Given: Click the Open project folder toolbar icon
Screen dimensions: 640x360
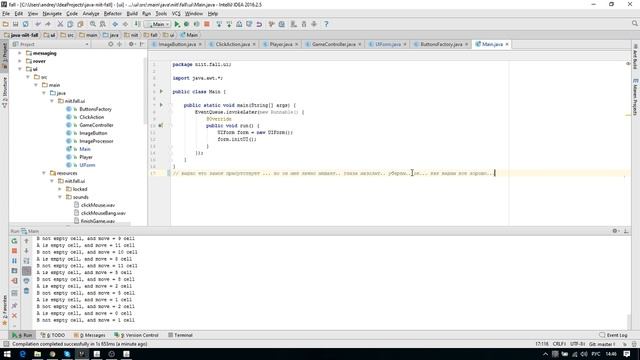Looking at the screenshot, I should pos(6,24).
